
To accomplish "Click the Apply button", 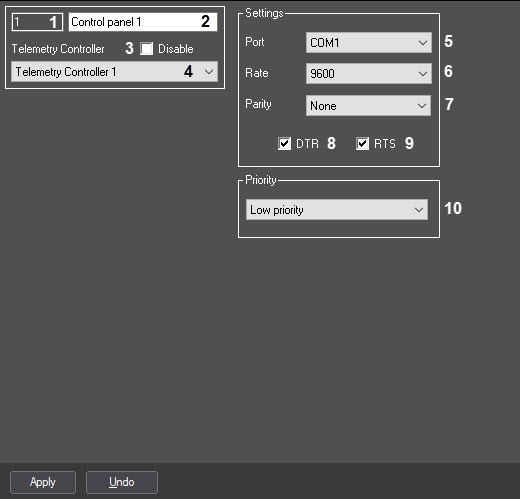I will pos(43,482).
